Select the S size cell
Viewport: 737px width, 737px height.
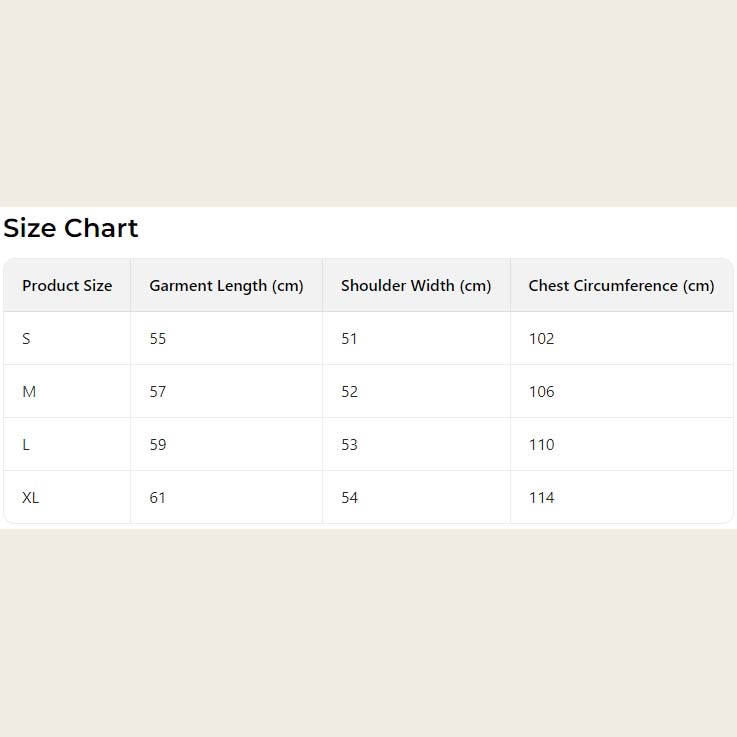point(26,339)
